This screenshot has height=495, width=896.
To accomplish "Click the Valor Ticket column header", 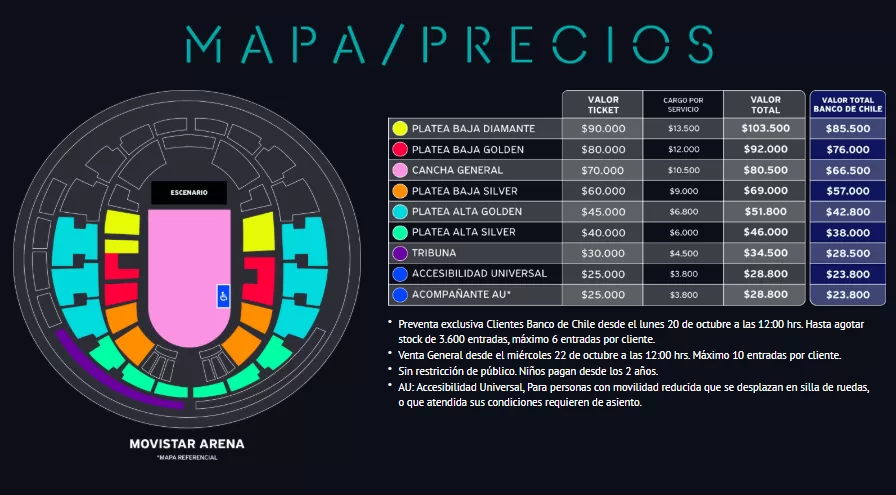I will [x=603, y=105].
